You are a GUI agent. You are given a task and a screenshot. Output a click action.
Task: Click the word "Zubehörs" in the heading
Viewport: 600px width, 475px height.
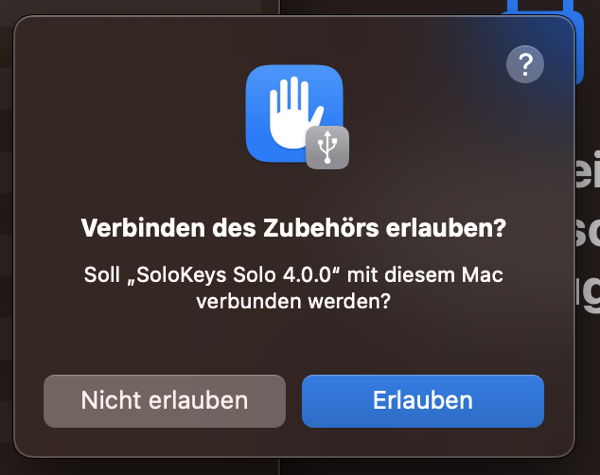(x=321, y=228)
